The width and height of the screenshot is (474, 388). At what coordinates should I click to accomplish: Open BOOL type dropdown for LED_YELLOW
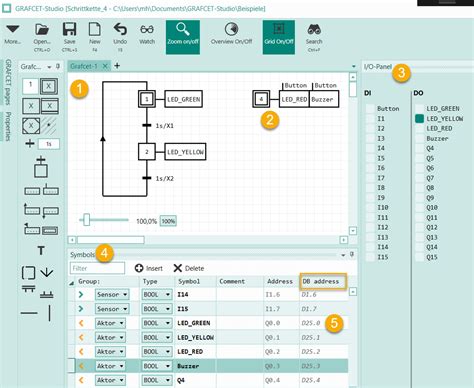[157, 337]
